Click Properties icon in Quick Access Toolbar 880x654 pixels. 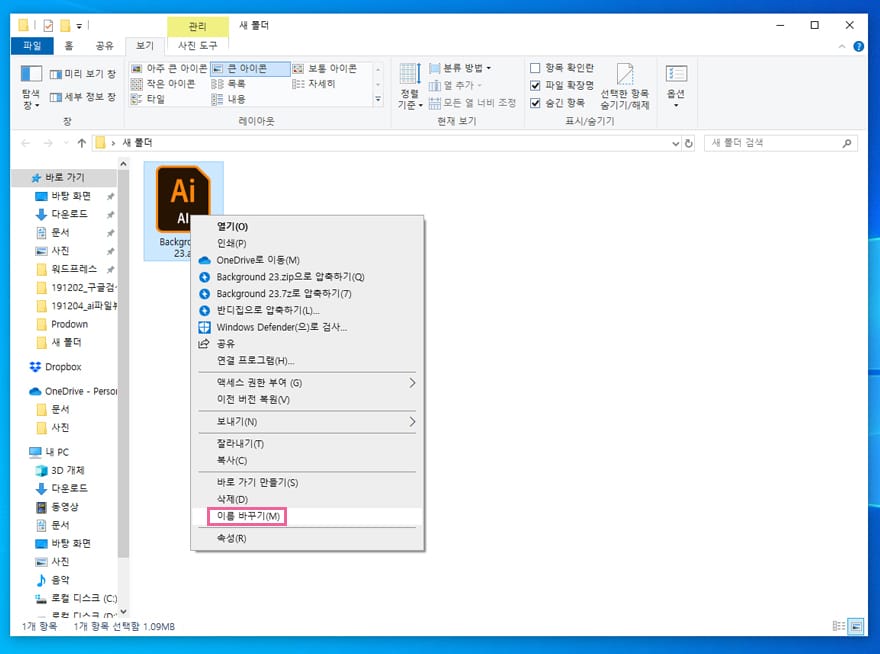click(x=49, y=25)
